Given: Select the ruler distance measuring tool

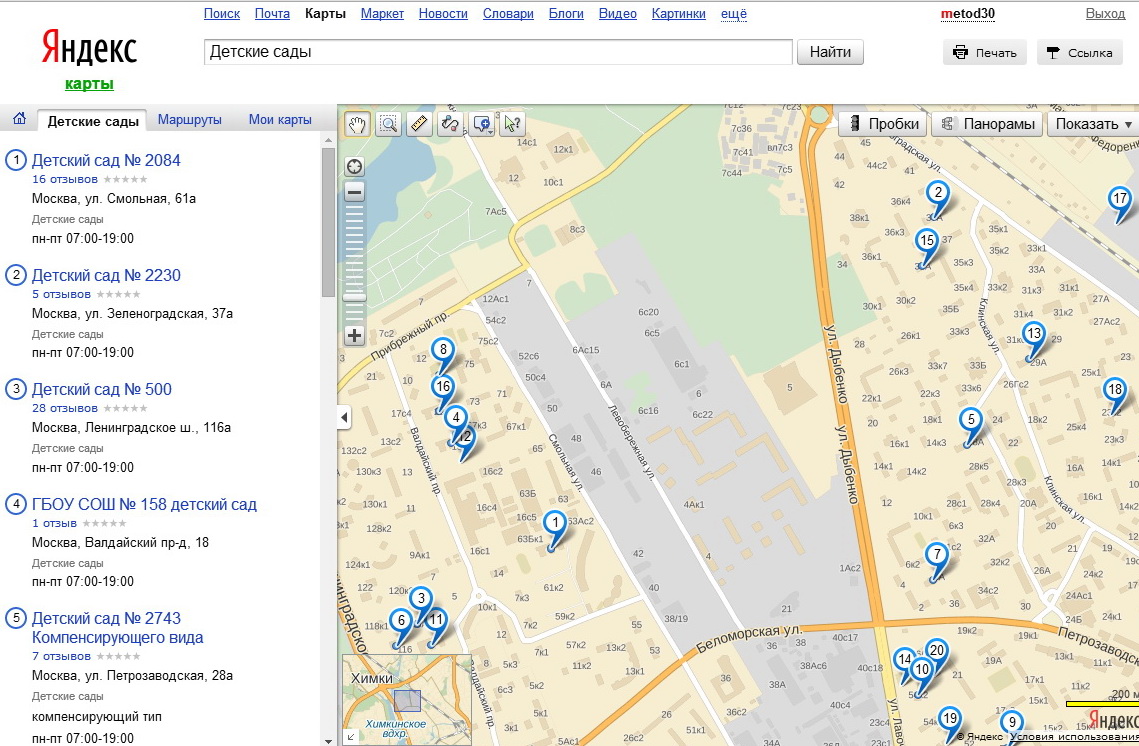Looking at the screenshot, I should coord(419,124).
